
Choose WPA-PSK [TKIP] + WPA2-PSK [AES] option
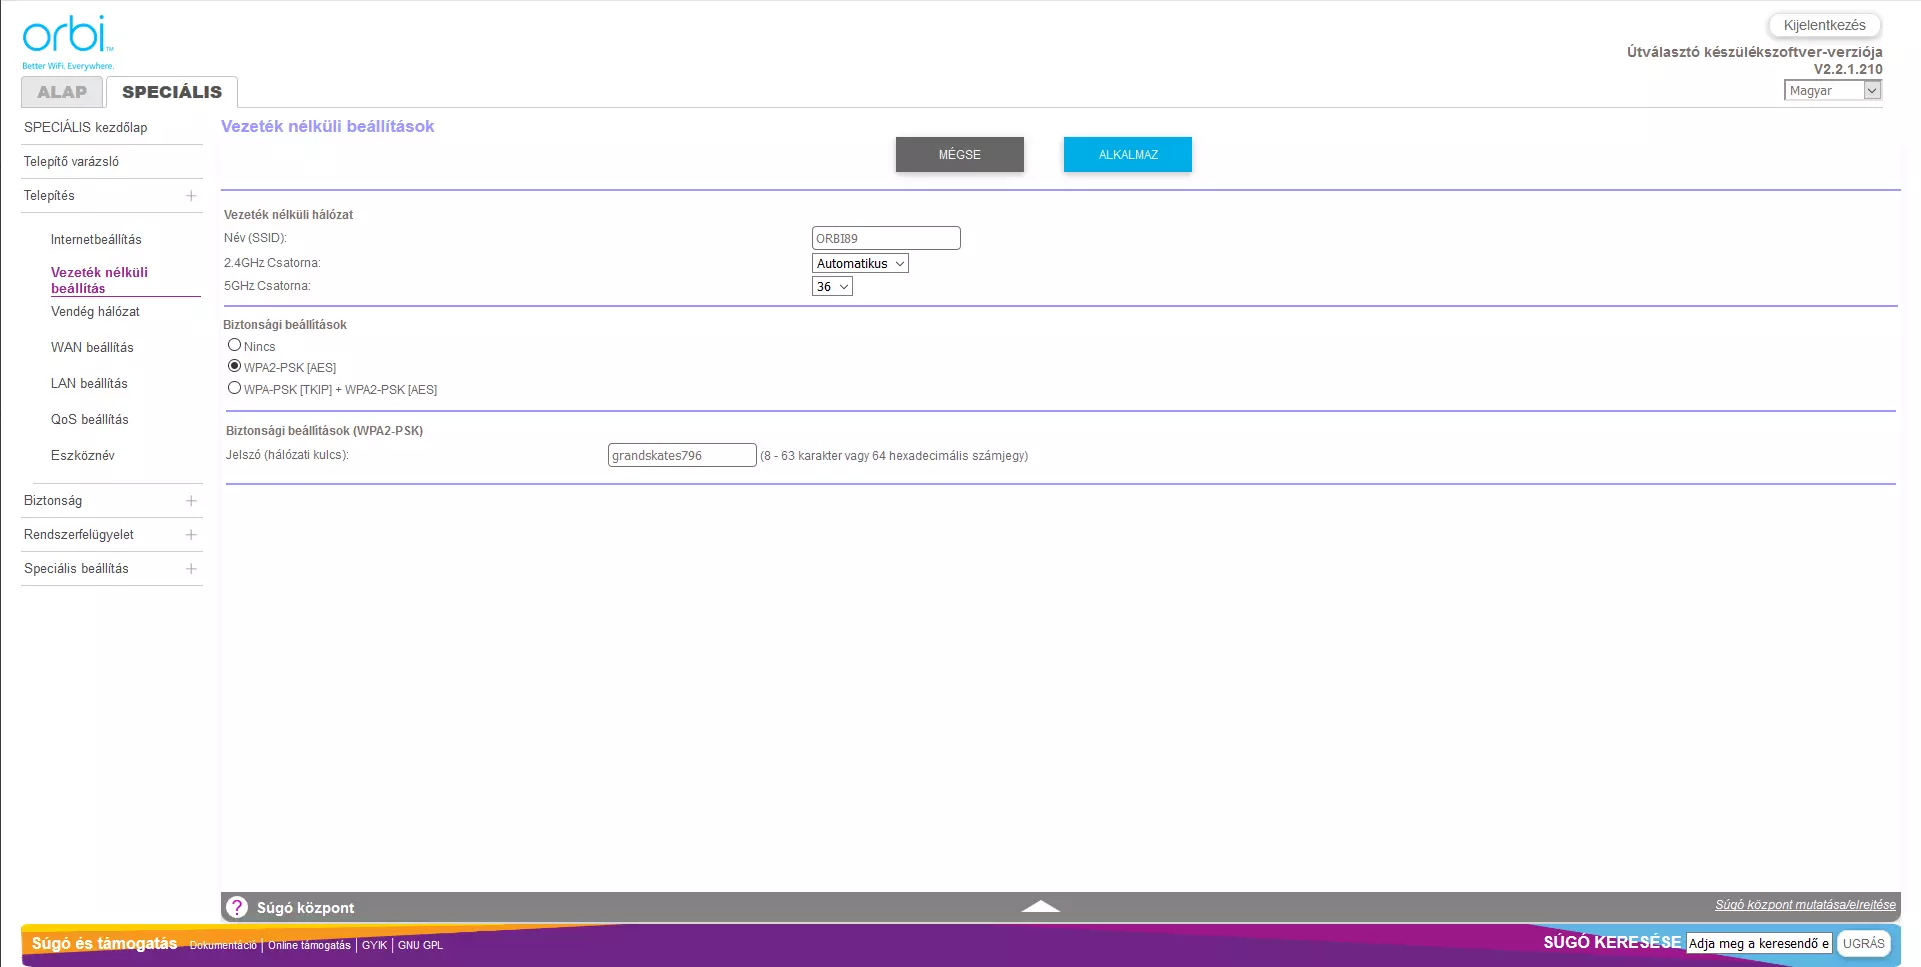click(x=234, y=388)
